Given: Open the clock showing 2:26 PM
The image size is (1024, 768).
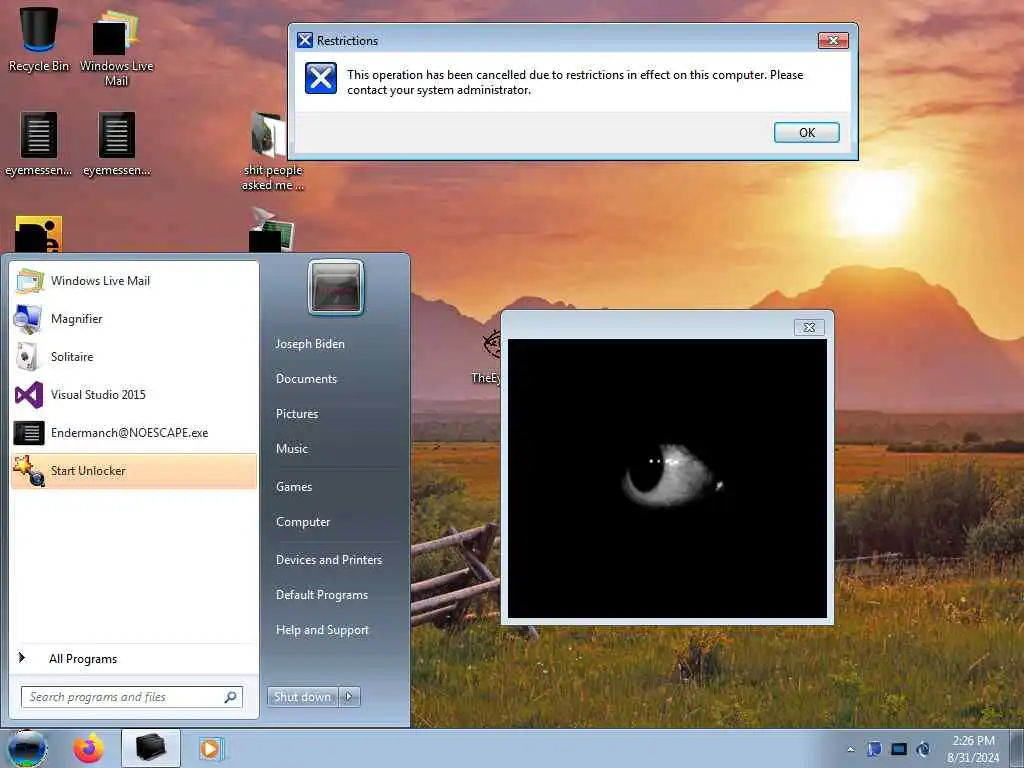Looking at the screenshot, I should (x=973, y=749).
